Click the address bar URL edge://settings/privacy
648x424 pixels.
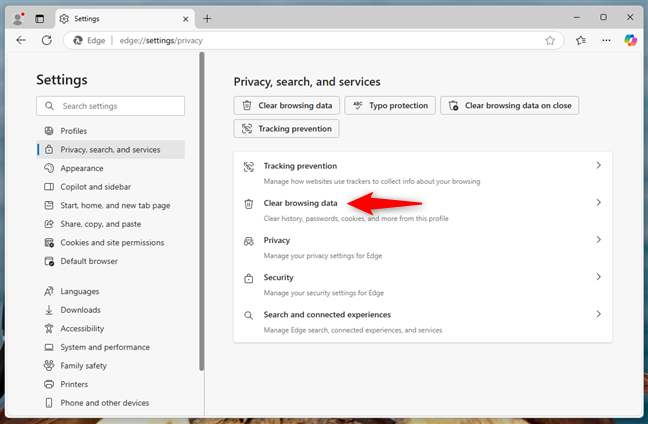(x=161, y=40)
